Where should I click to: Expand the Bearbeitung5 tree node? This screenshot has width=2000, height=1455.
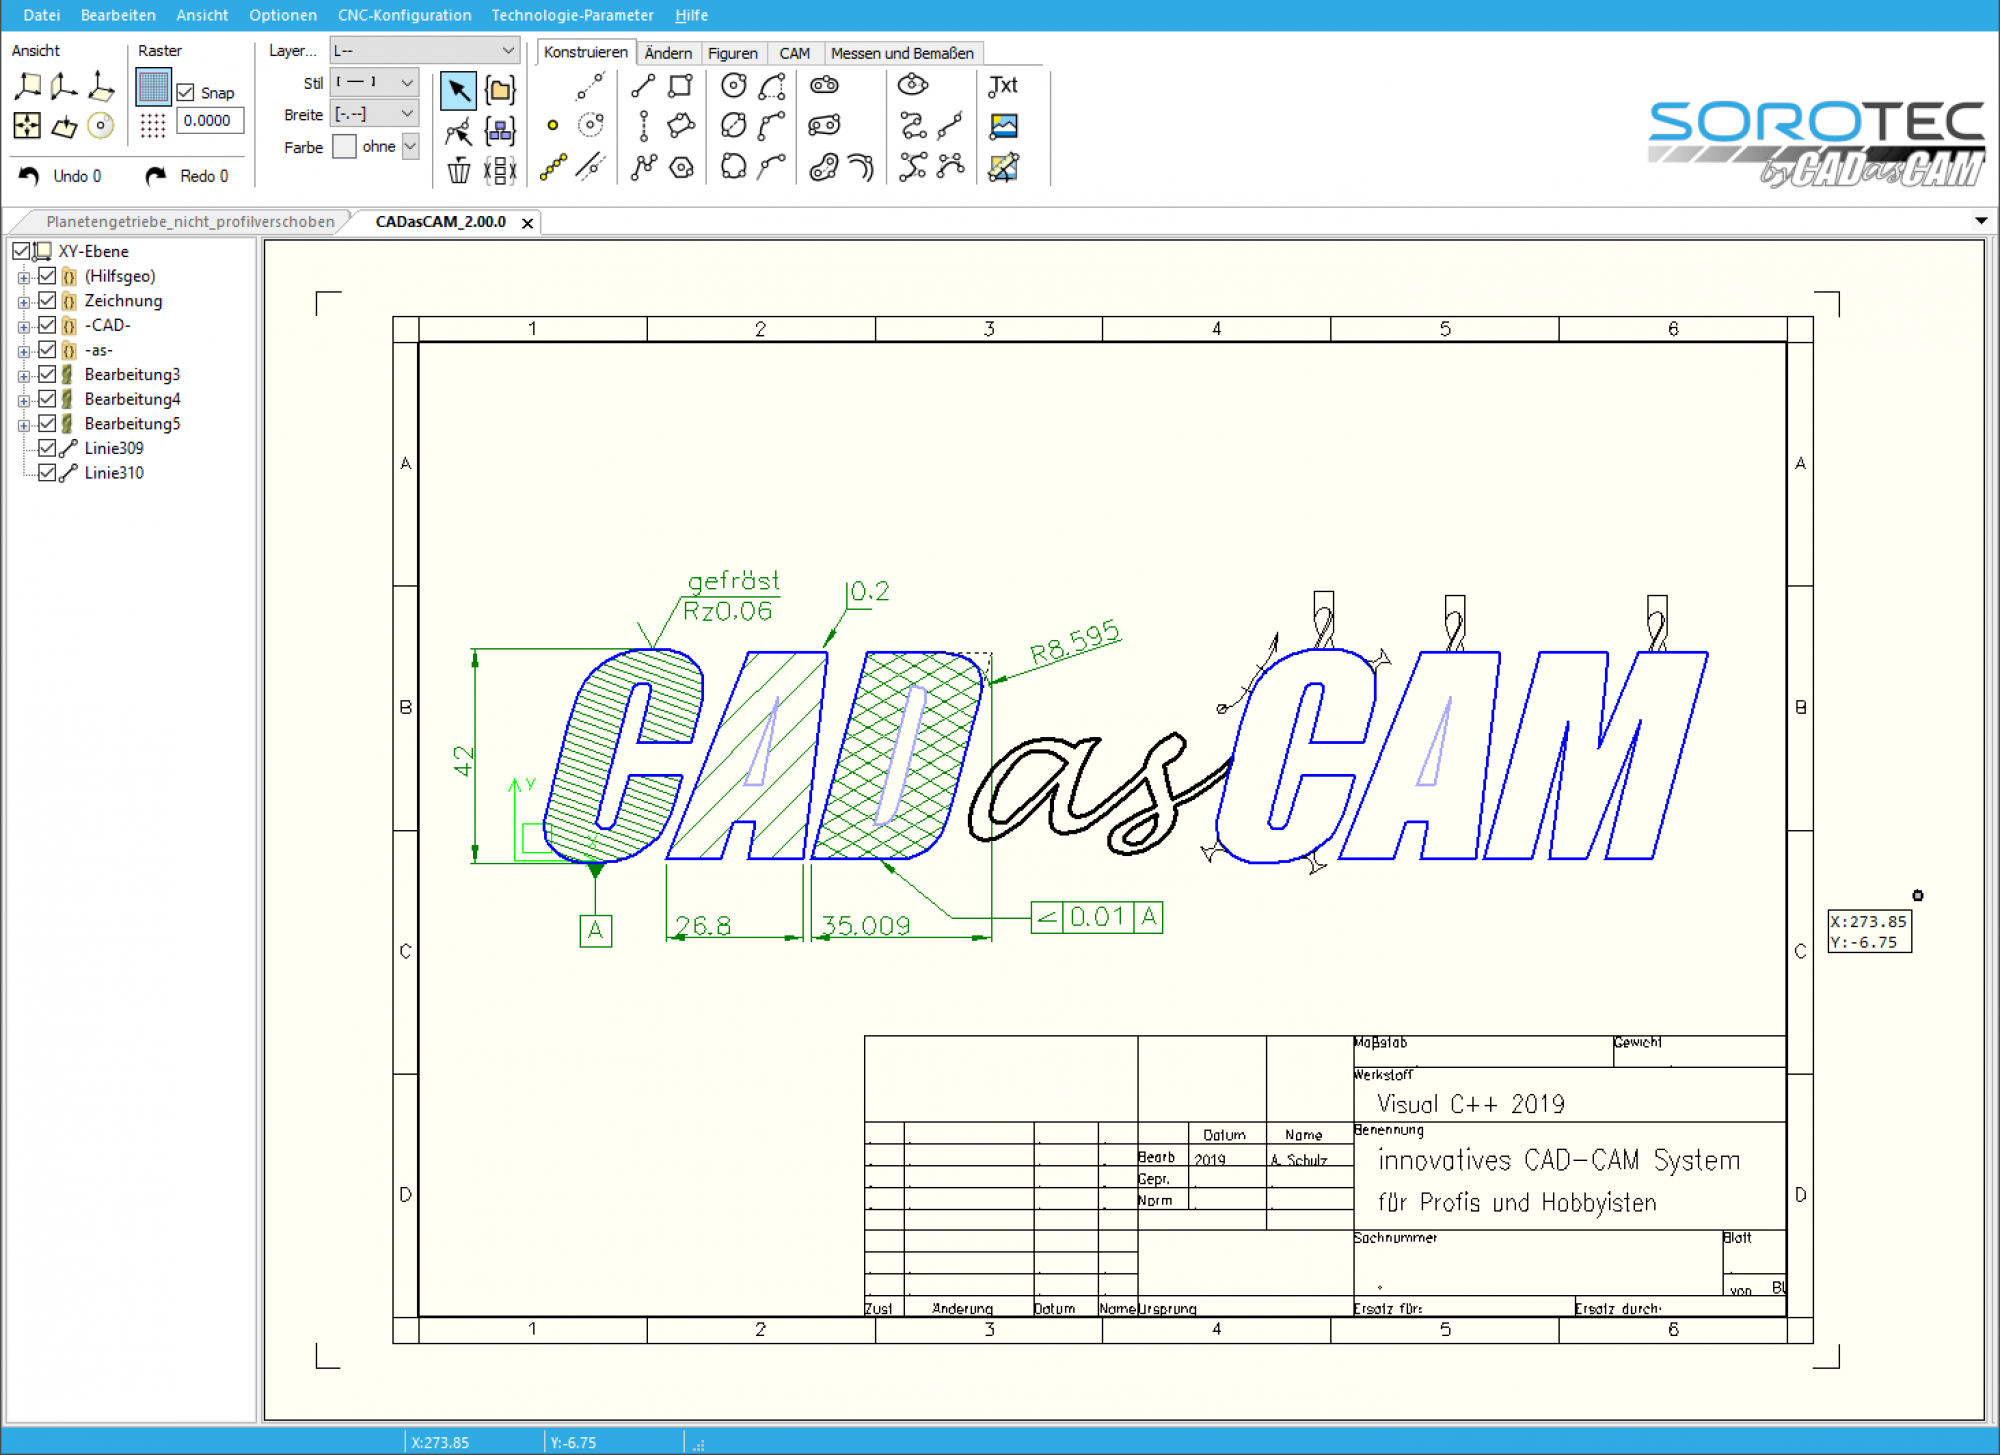24,425
